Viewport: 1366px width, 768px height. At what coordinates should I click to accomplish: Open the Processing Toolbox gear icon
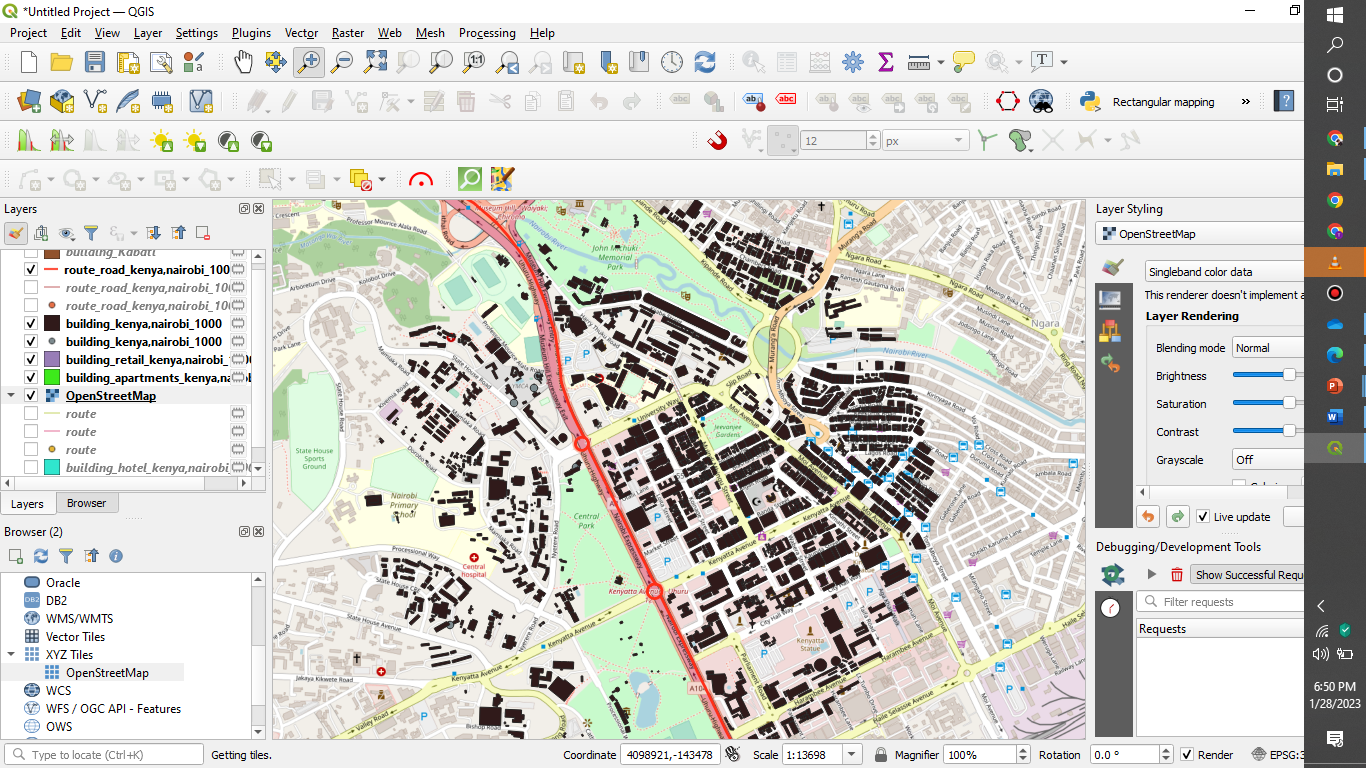(x=853, y=61)
